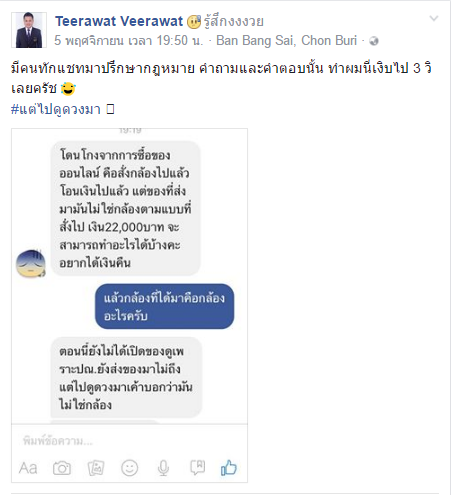Open the photo gallery icon in chat
451x495 pixels.
point(96,468)
